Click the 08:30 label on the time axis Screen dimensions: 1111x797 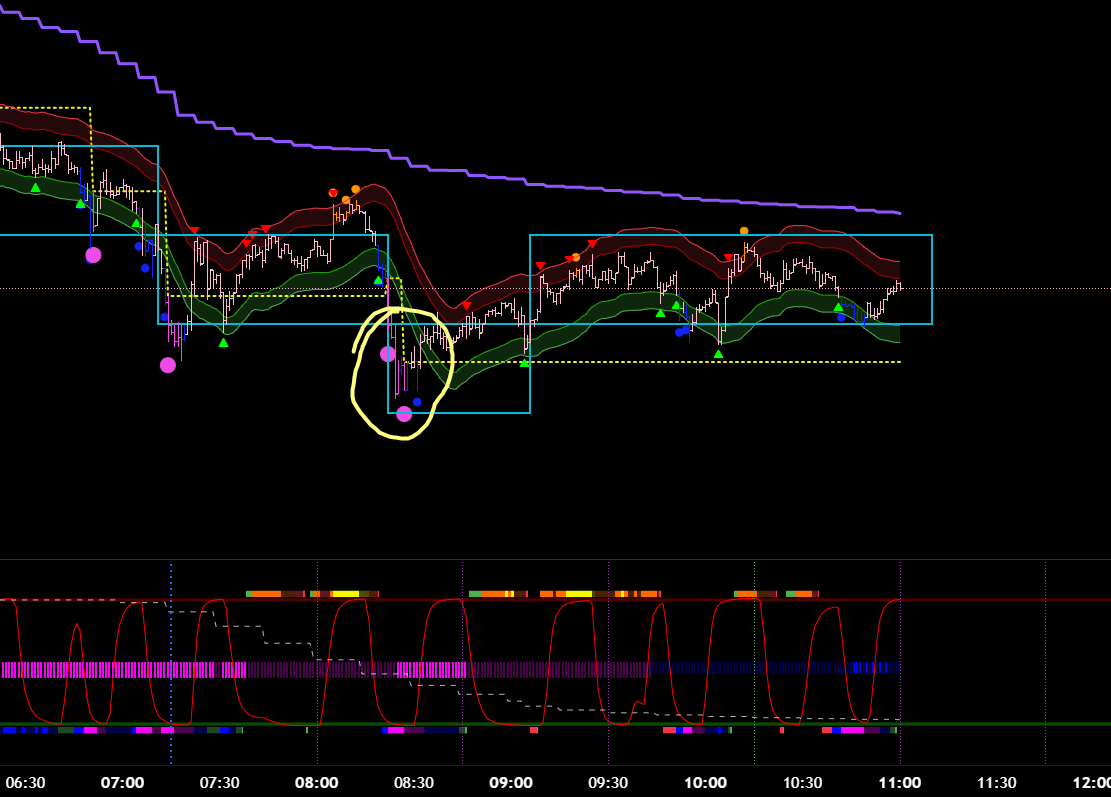pyautogui.click(x=414, y=783)
